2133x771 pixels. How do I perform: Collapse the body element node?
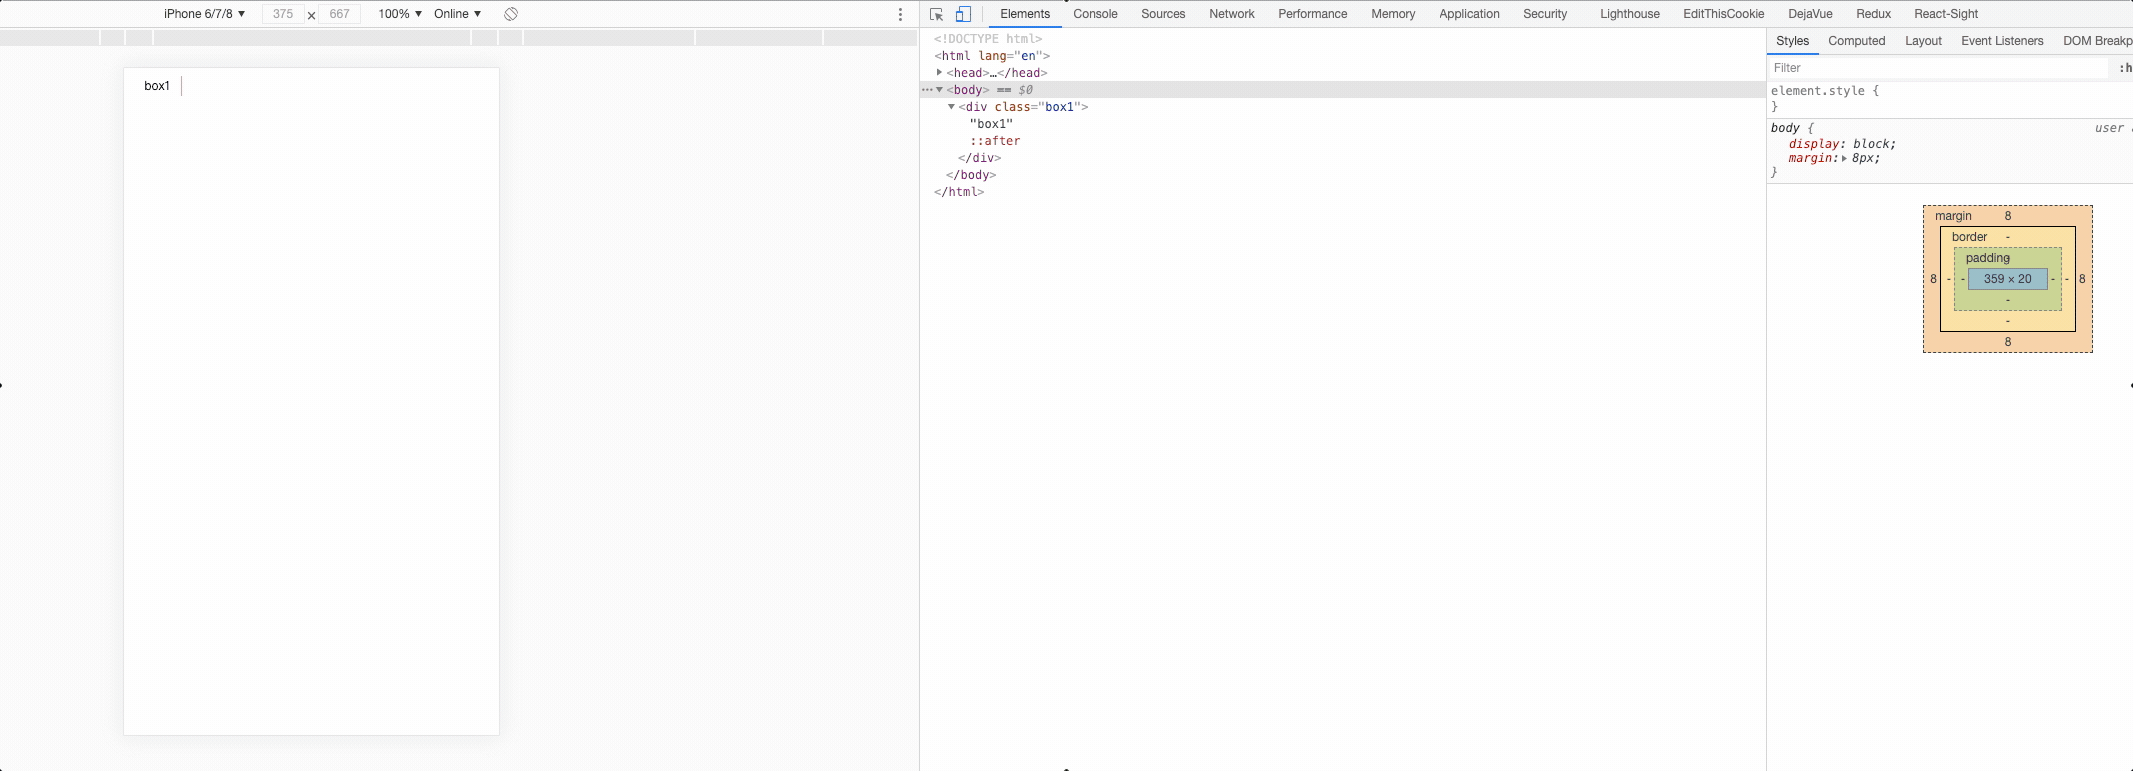click(x=939, y=90)
